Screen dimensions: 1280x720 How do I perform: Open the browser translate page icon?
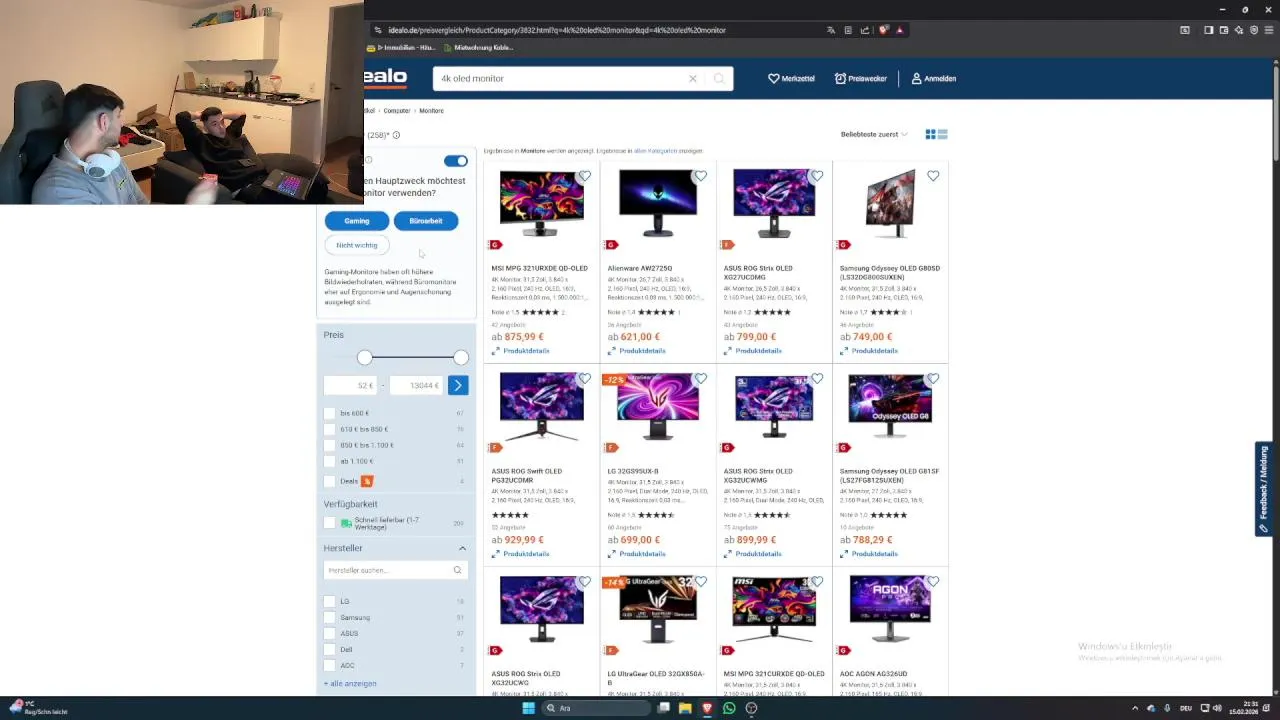(x=830, y=30)
